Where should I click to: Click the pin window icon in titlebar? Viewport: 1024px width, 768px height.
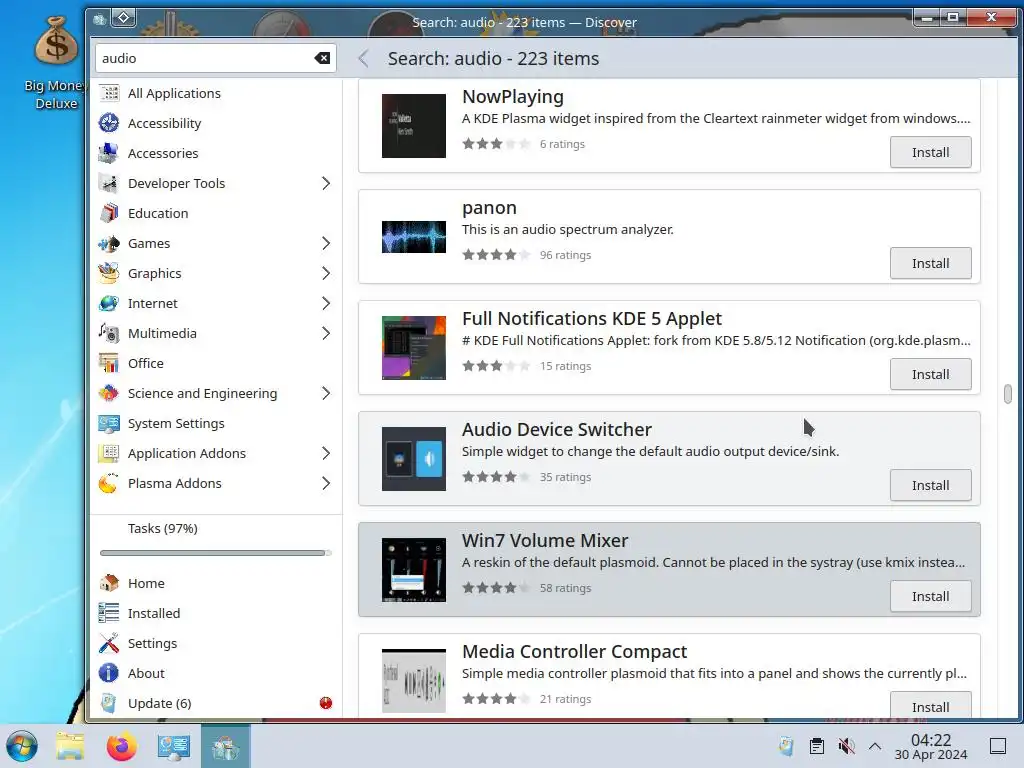tap(123, 18)
